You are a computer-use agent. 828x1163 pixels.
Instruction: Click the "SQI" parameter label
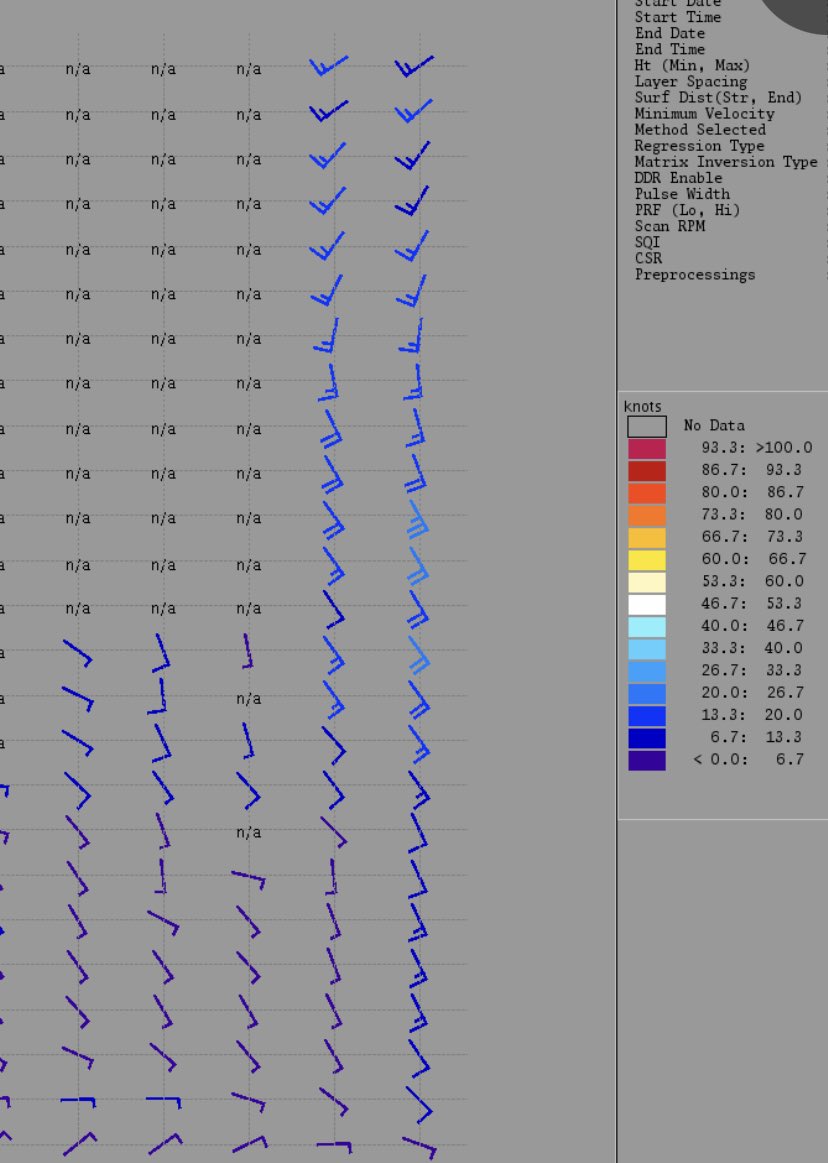(647, 243)
